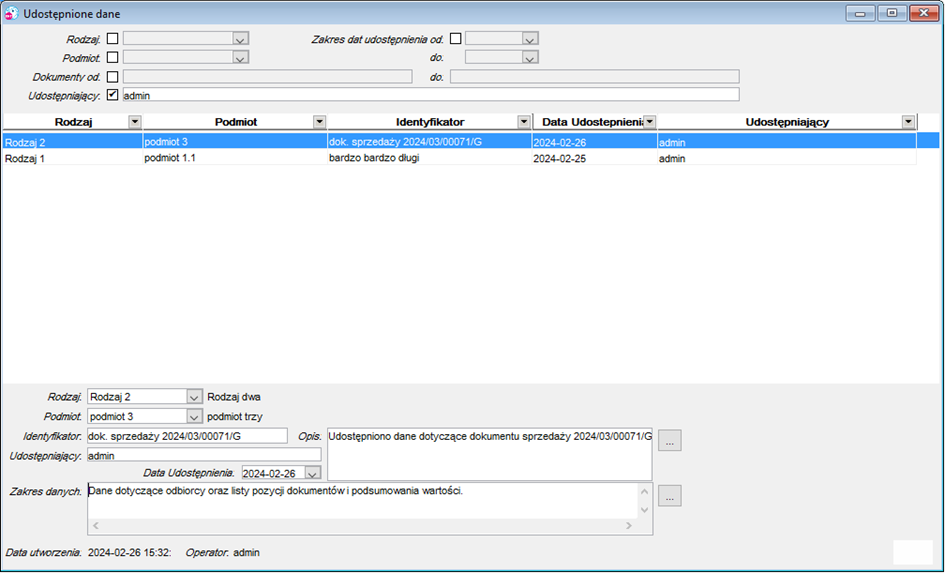Enable the Rodzaj filter checkbox
Viewport: 945px width, 573px height.
(112, 39)
